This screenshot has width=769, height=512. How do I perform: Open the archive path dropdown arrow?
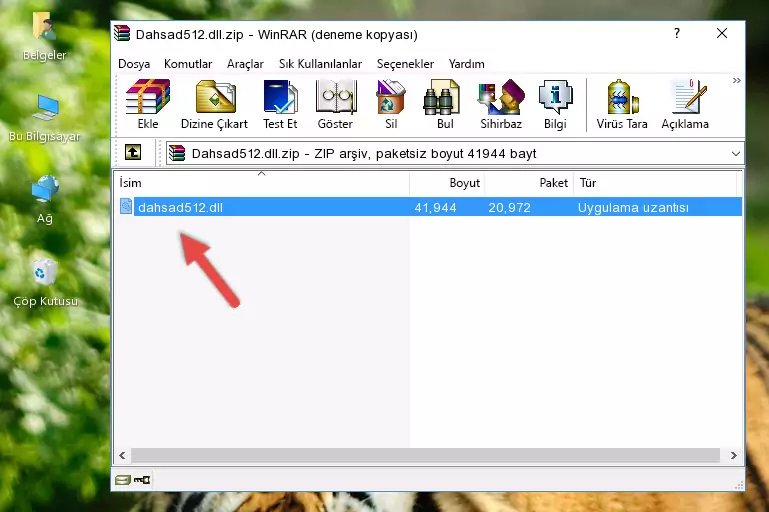point(736,154)
